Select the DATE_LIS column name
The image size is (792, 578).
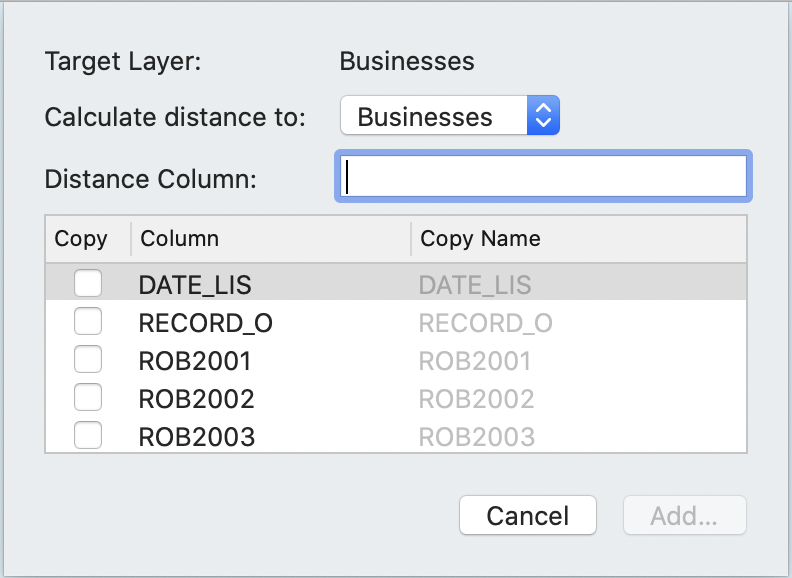[195, 285]
